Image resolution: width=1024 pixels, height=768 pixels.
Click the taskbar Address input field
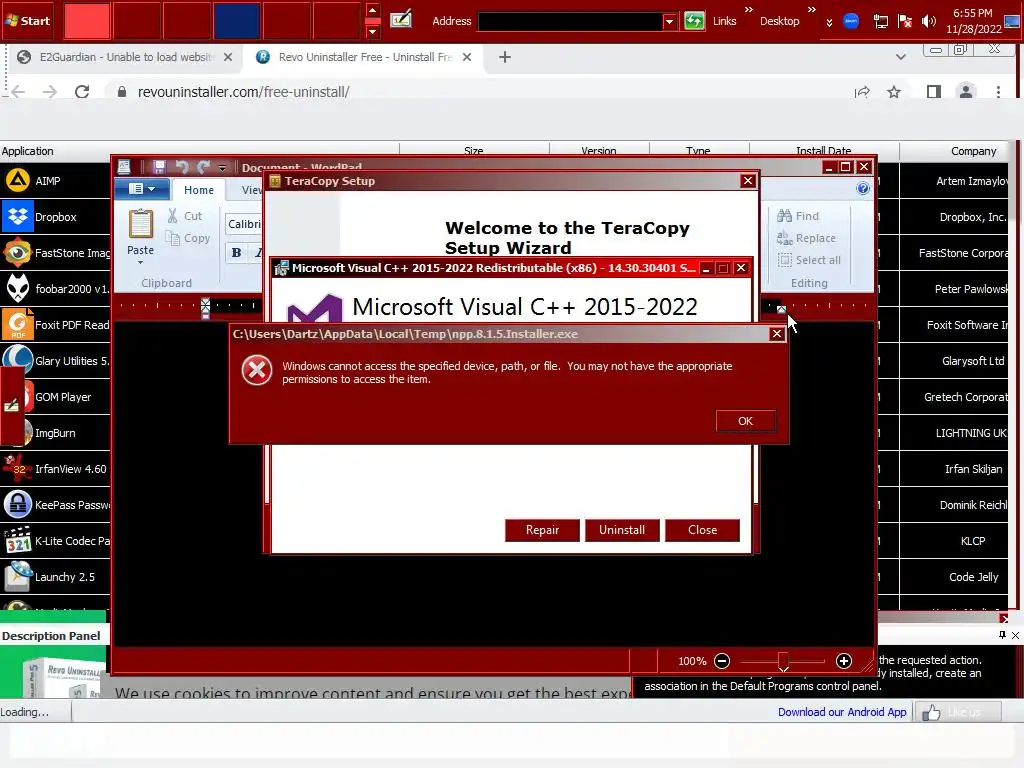coord(571,22)
